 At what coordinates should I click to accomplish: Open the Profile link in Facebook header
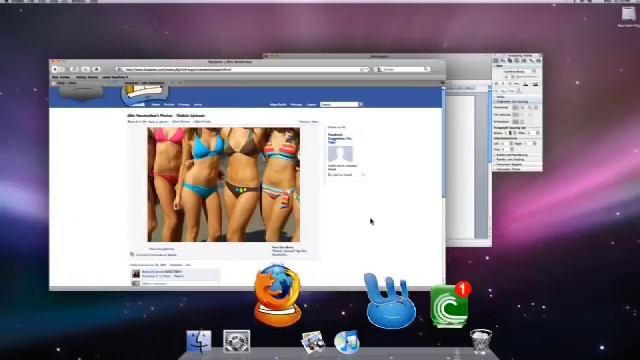(x=169, y=104)
